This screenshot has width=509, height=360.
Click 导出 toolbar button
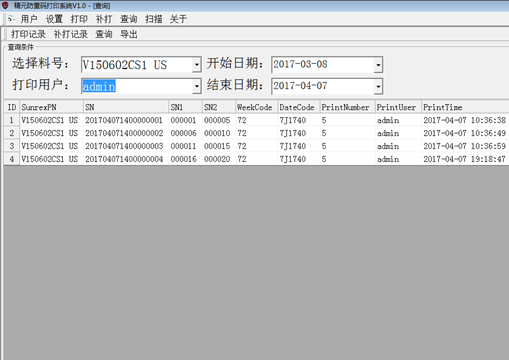tap(129, 34)
